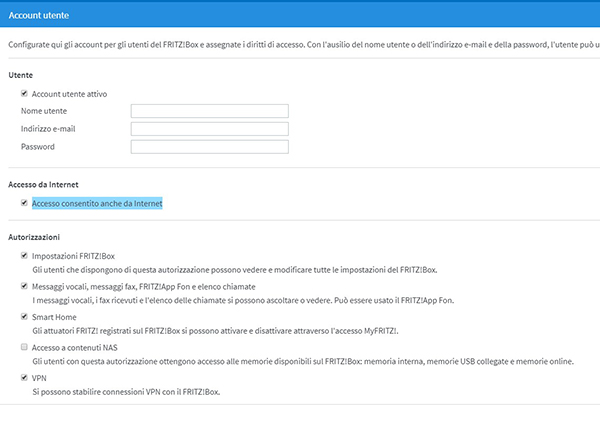Click the Smart Home label text

[x=54, y=317]
